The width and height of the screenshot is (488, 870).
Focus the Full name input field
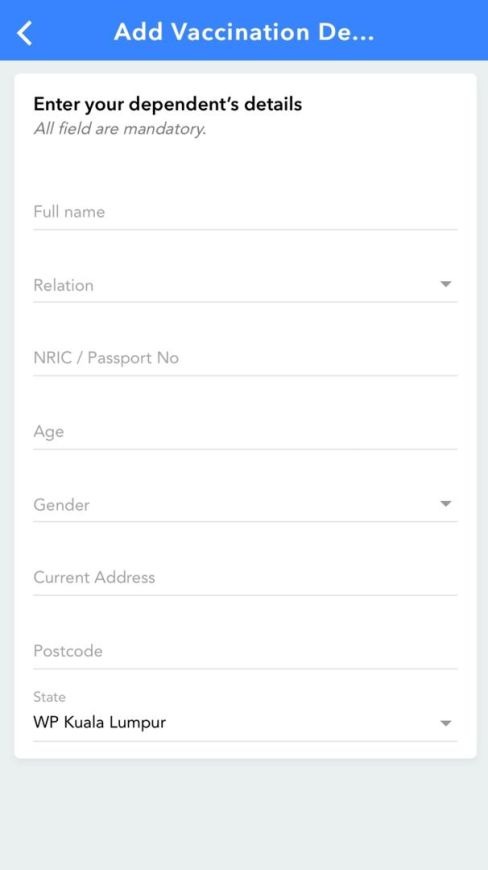tap(245, 212)
